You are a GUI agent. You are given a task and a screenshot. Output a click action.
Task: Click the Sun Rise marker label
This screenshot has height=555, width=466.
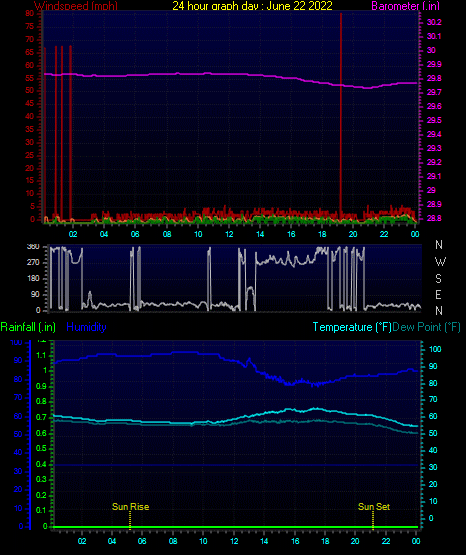click(131, 507)
